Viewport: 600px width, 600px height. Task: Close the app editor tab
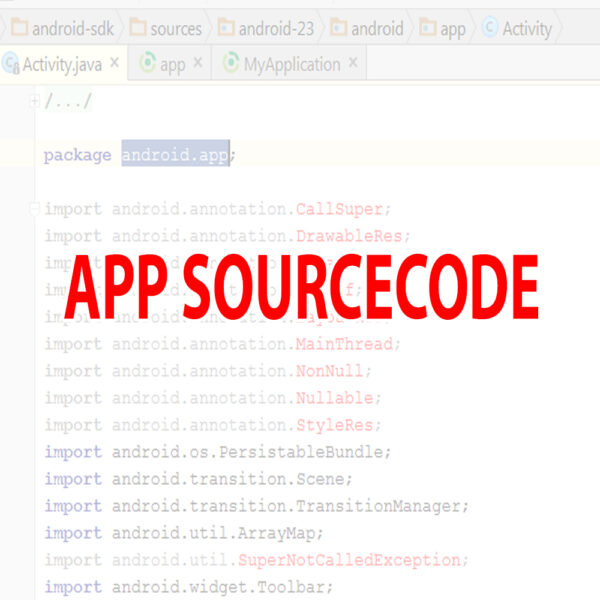[x=198, y=64]
